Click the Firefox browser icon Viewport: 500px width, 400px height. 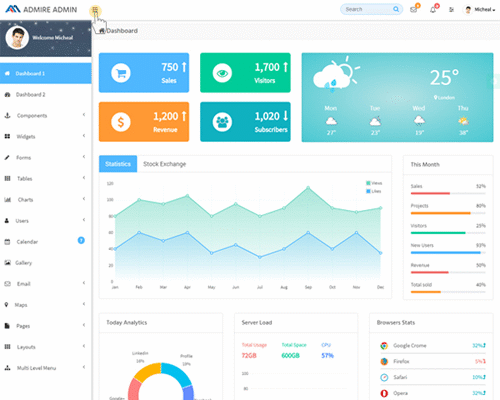pyautogui.click(x=384, y=361)
